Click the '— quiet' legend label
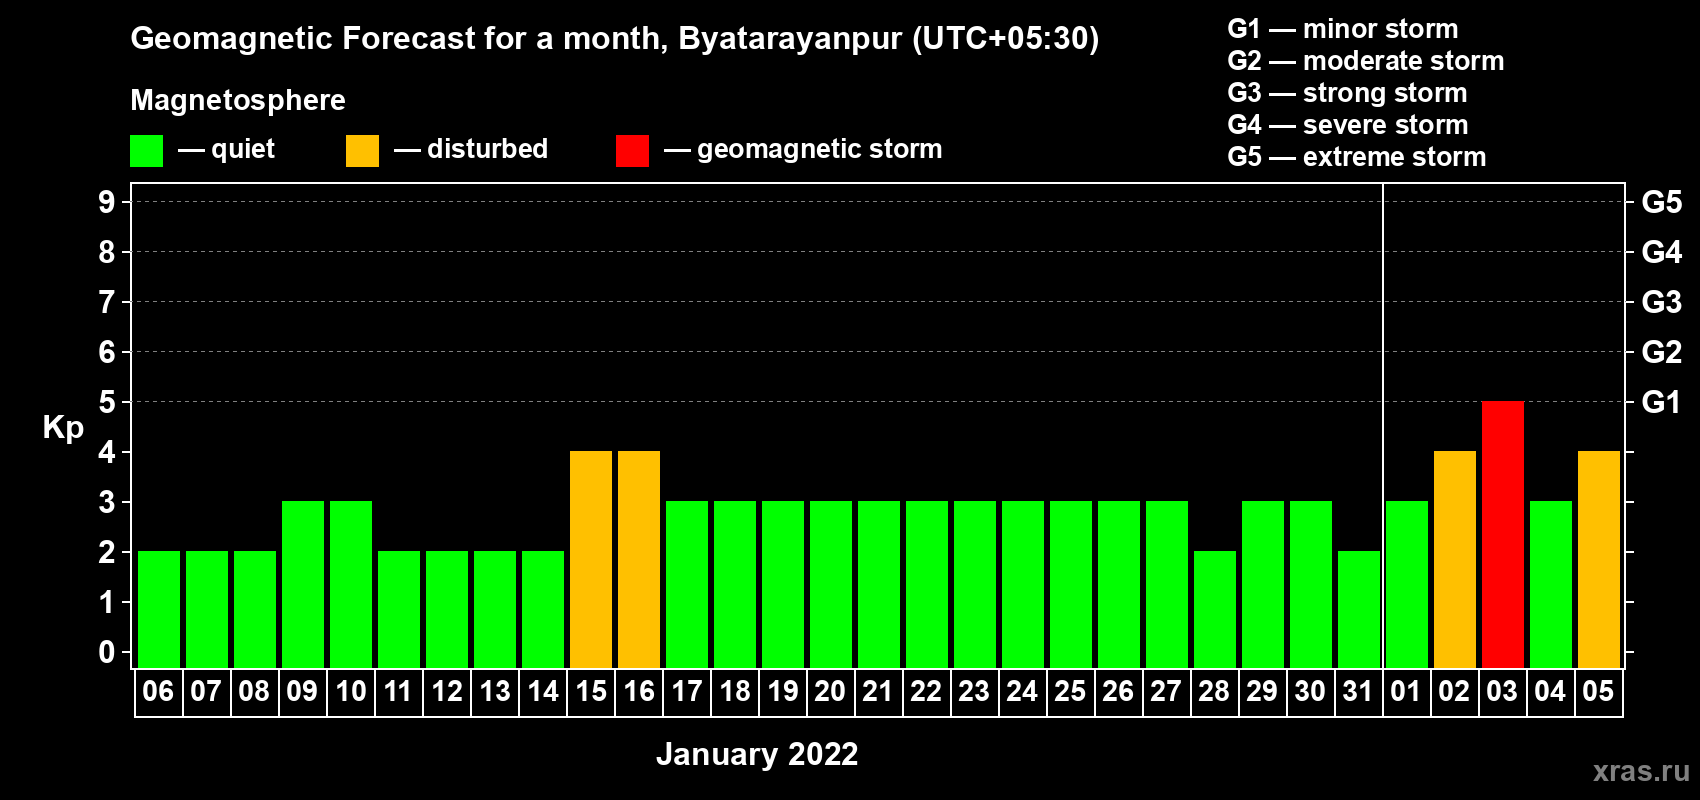This screenshot has width=1700, height=800. click(226, 149)
